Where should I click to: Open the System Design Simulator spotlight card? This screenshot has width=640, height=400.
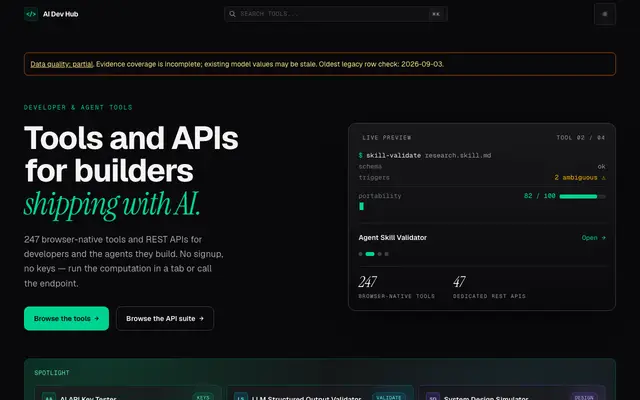coord(512,393)
